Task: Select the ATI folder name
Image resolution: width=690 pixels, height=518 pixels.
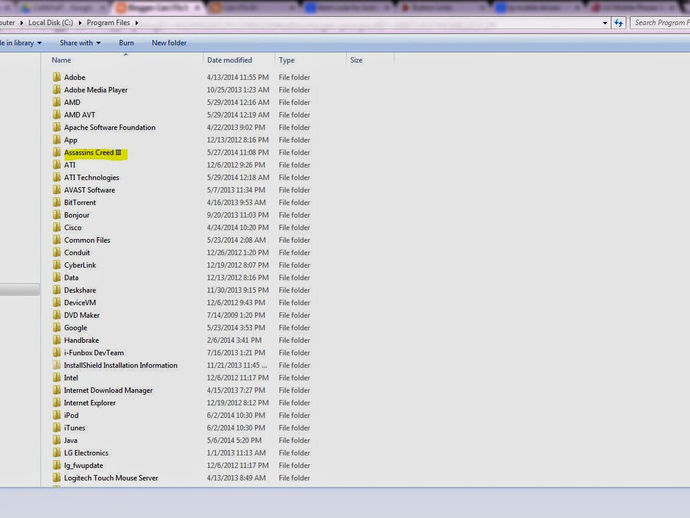Action: point(70,165)
